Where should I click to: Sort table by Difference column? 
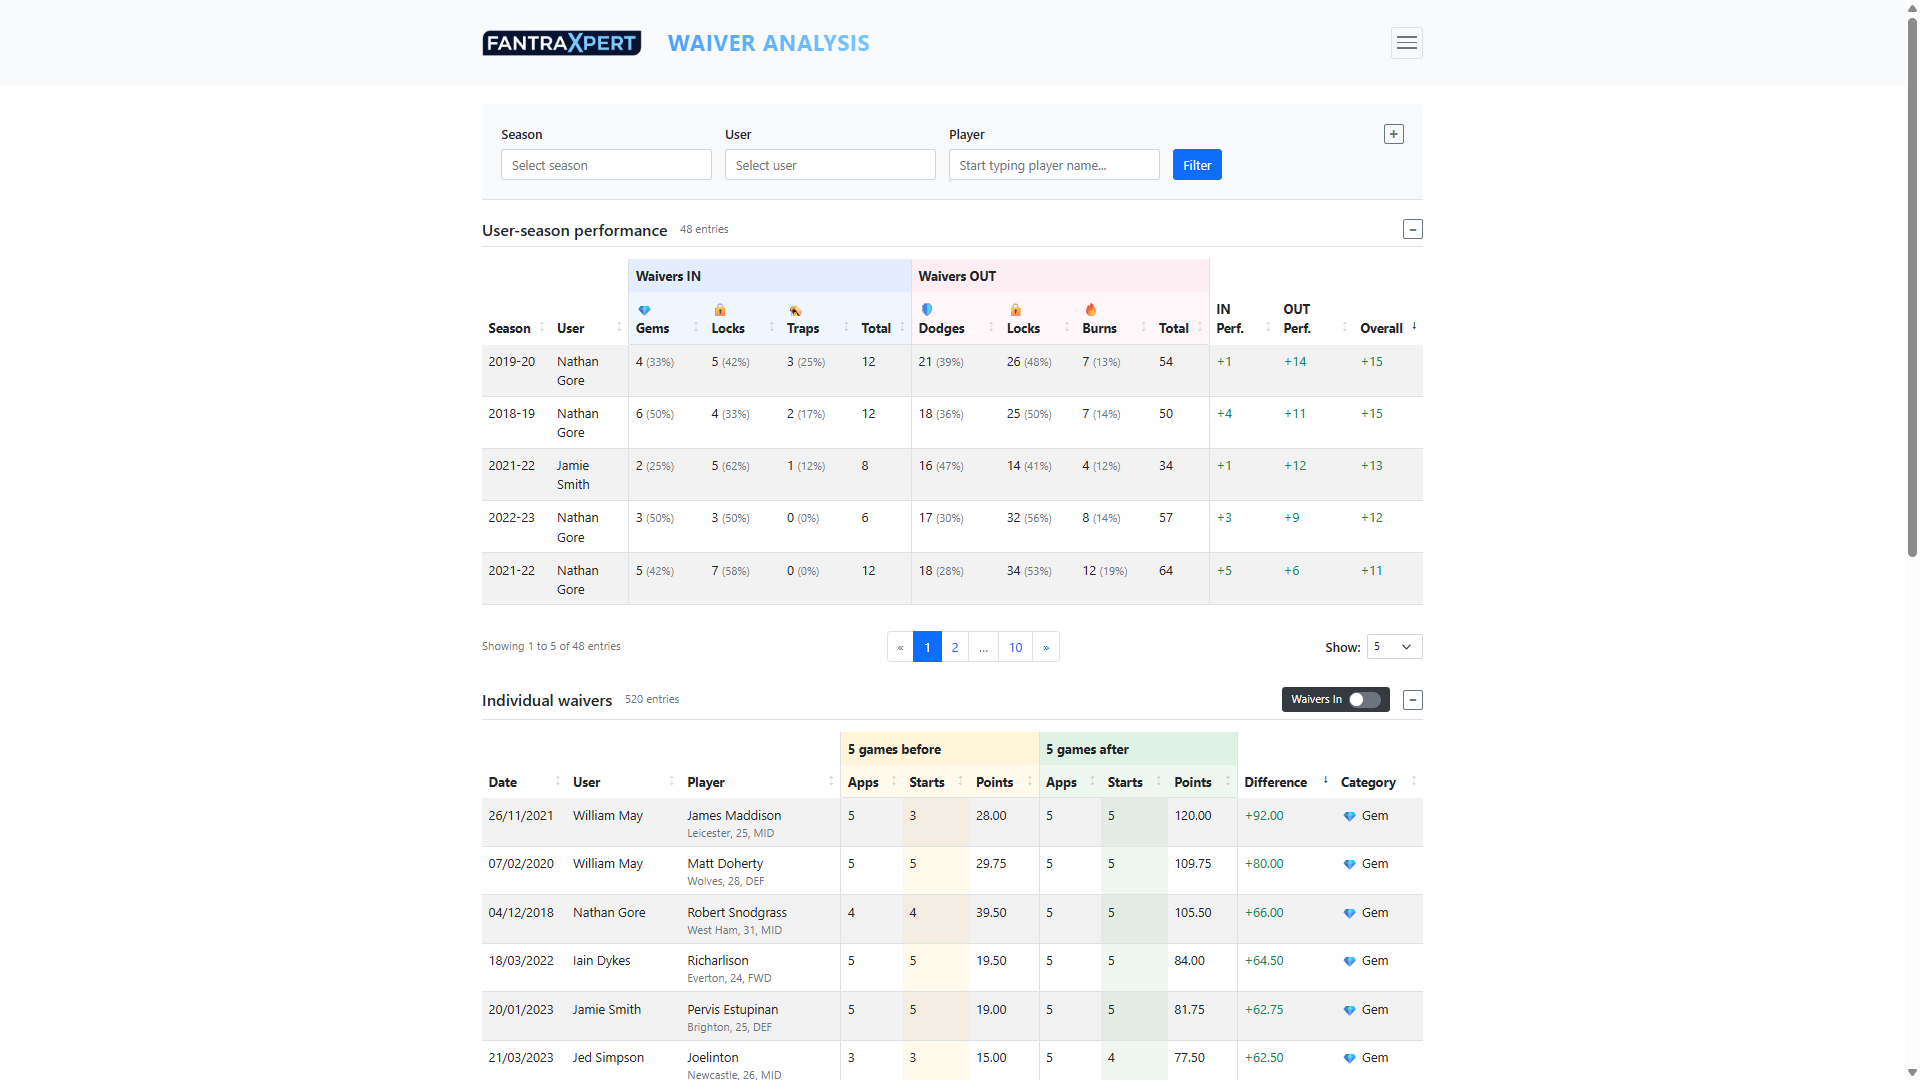tap(1275, 782)
